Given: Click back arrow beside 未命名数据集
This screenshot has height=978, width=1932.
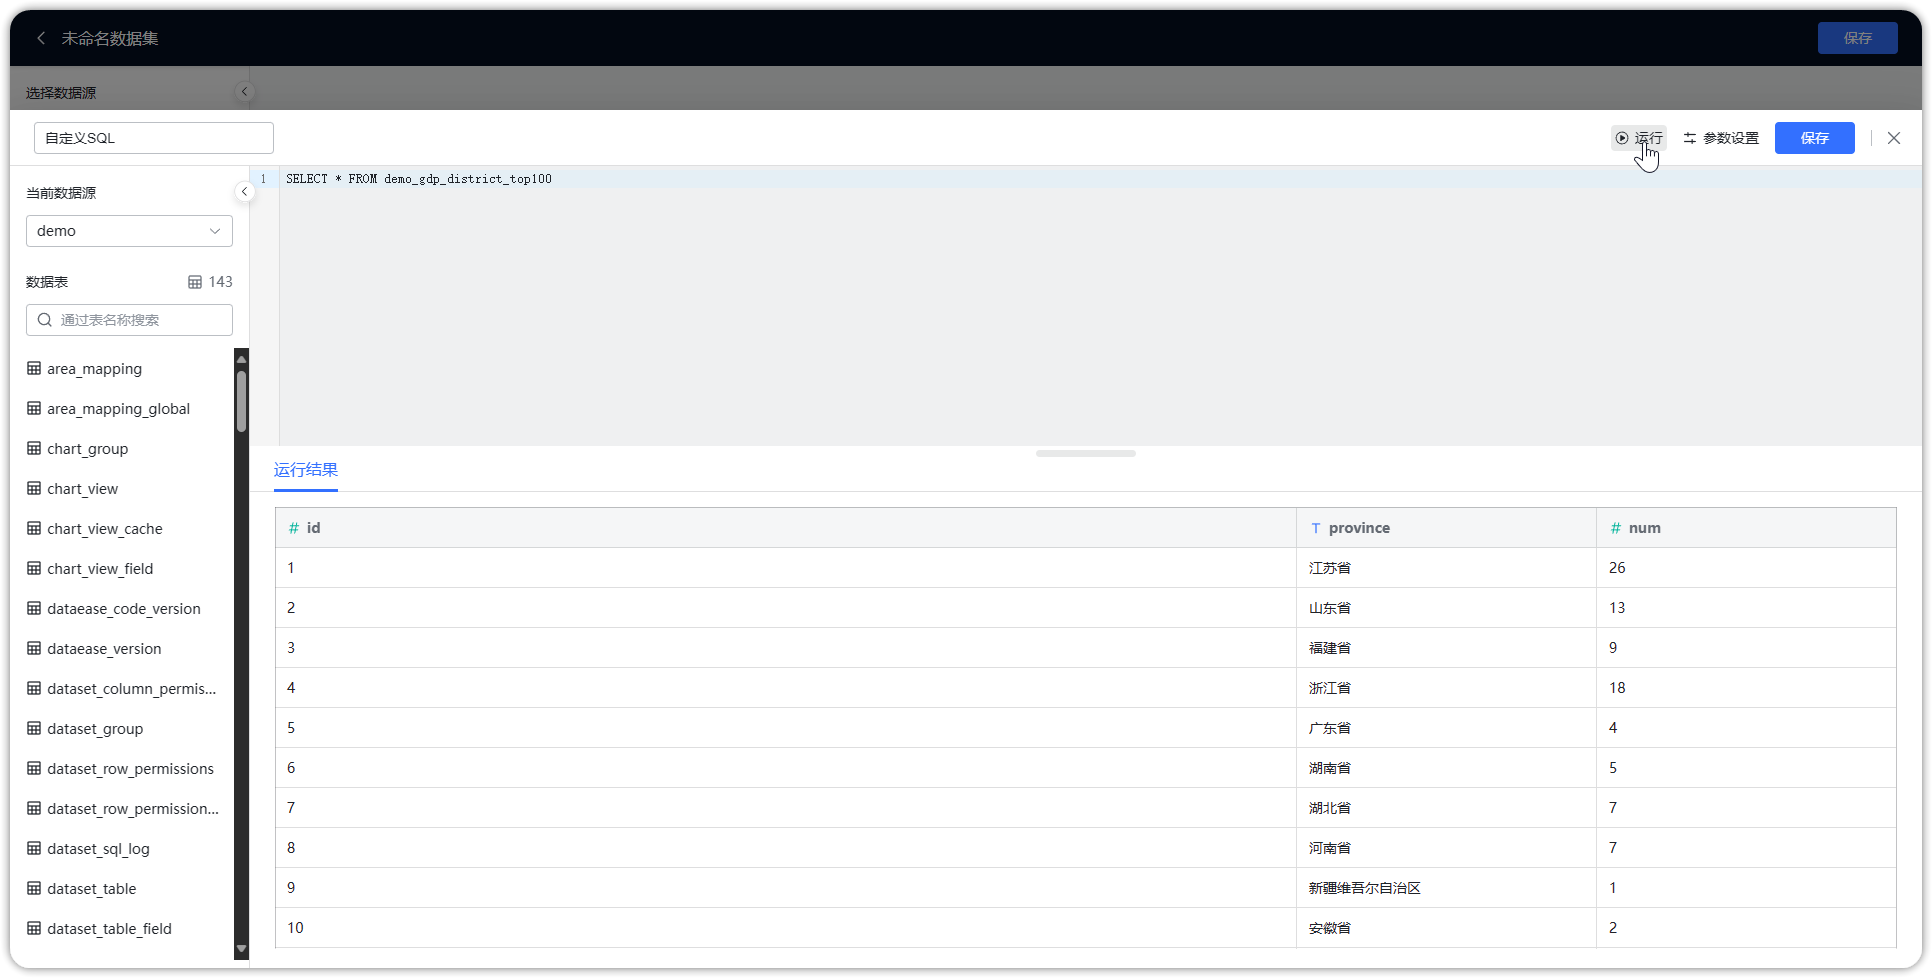Looking at the screenshot, I should [40, 37].
